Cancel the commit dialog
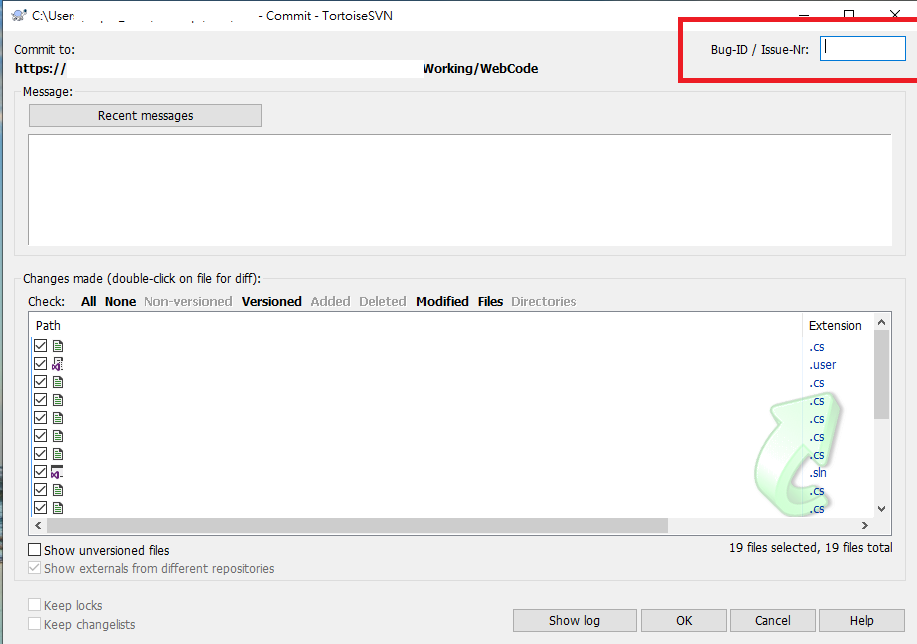Image resolution: width=917 pixels, height=644 pixels. pos(773,620)
